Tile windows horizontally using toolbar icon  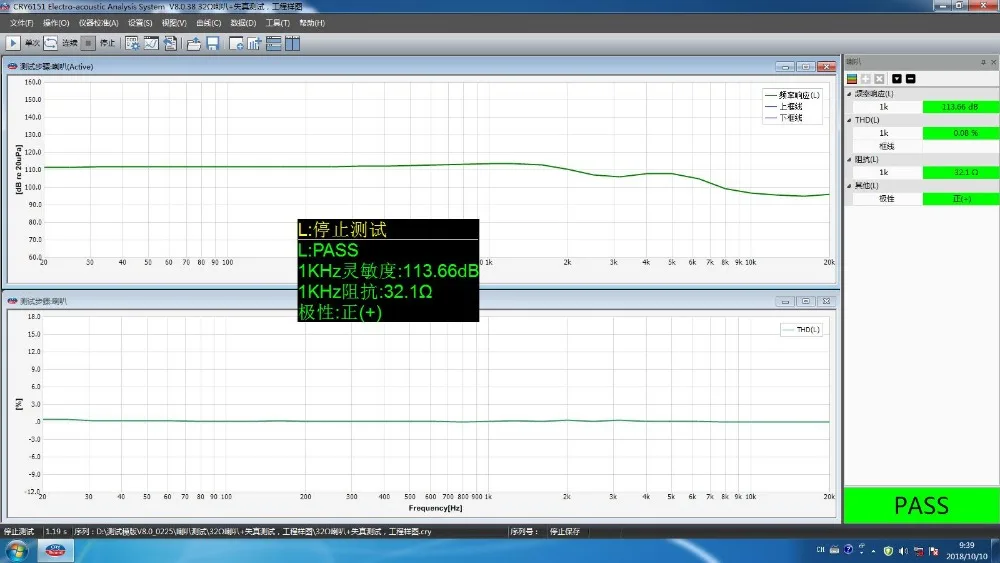[x=273, y=43]
